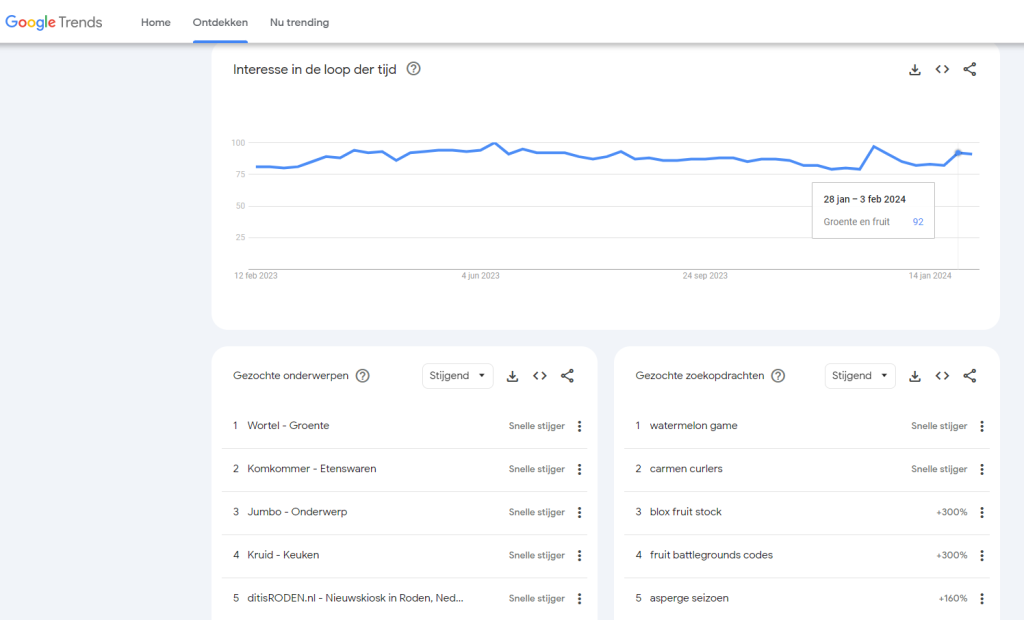Open help icon beside 'Gezochte zoekopdrachten'
This screenshot has height=620, width=1024.
tap(778, 376)
